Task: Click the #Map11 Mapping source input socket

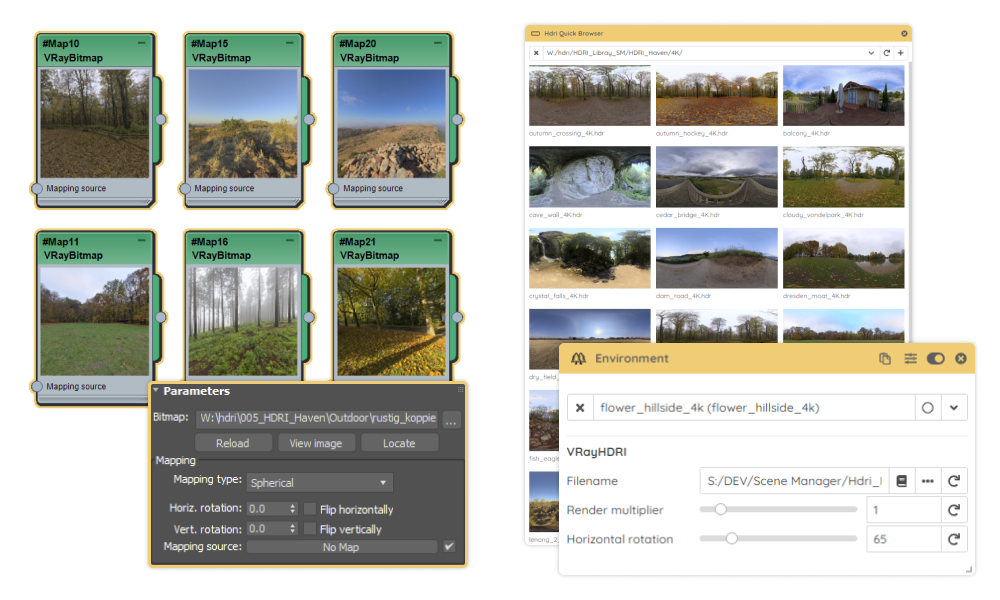Action: click(x=36, y=386)
